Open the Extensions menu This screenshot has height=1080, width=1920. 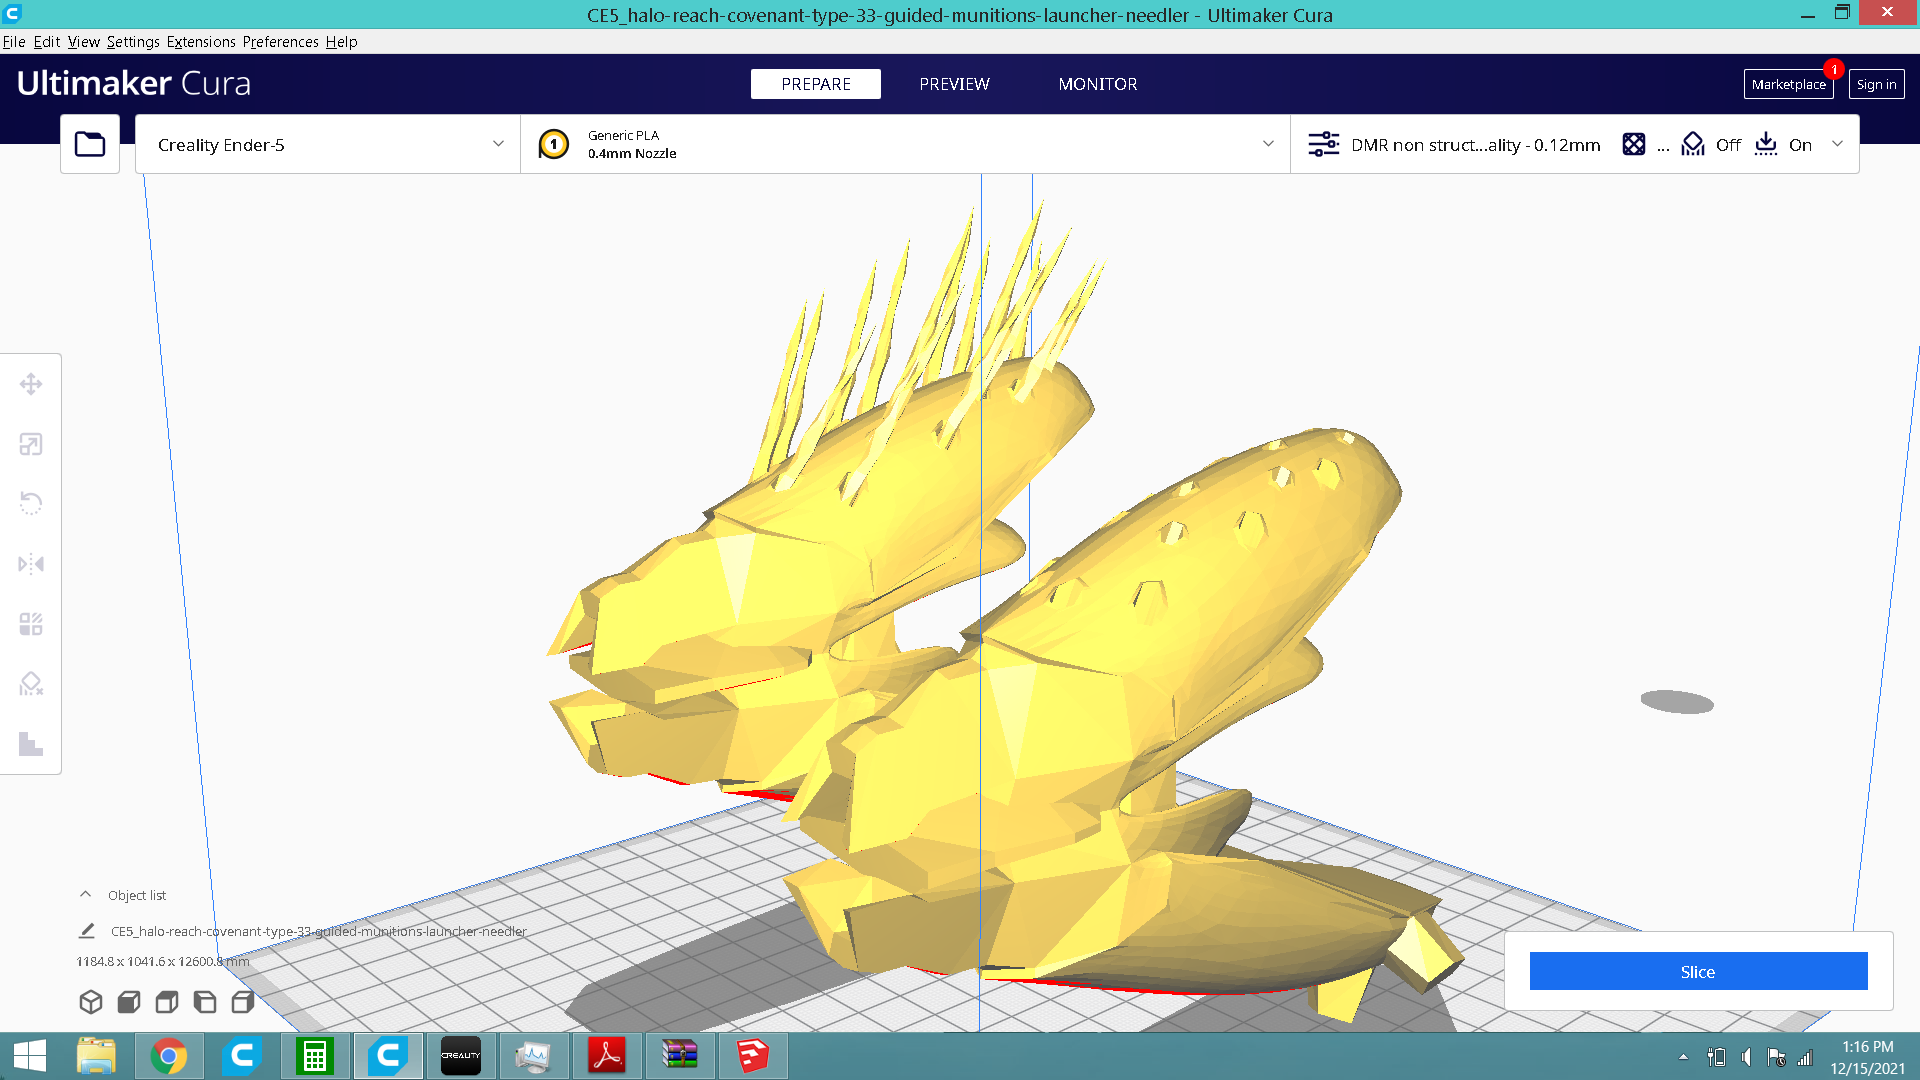201,42
